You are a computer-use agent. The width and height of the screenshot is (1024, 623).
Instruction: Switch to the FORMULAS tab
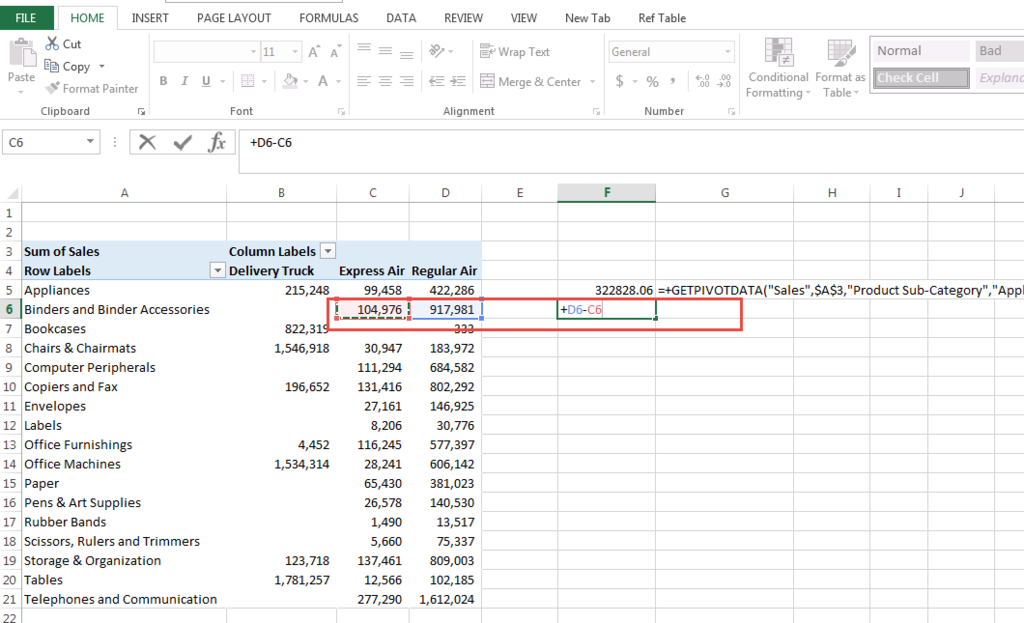pos(328,18)
